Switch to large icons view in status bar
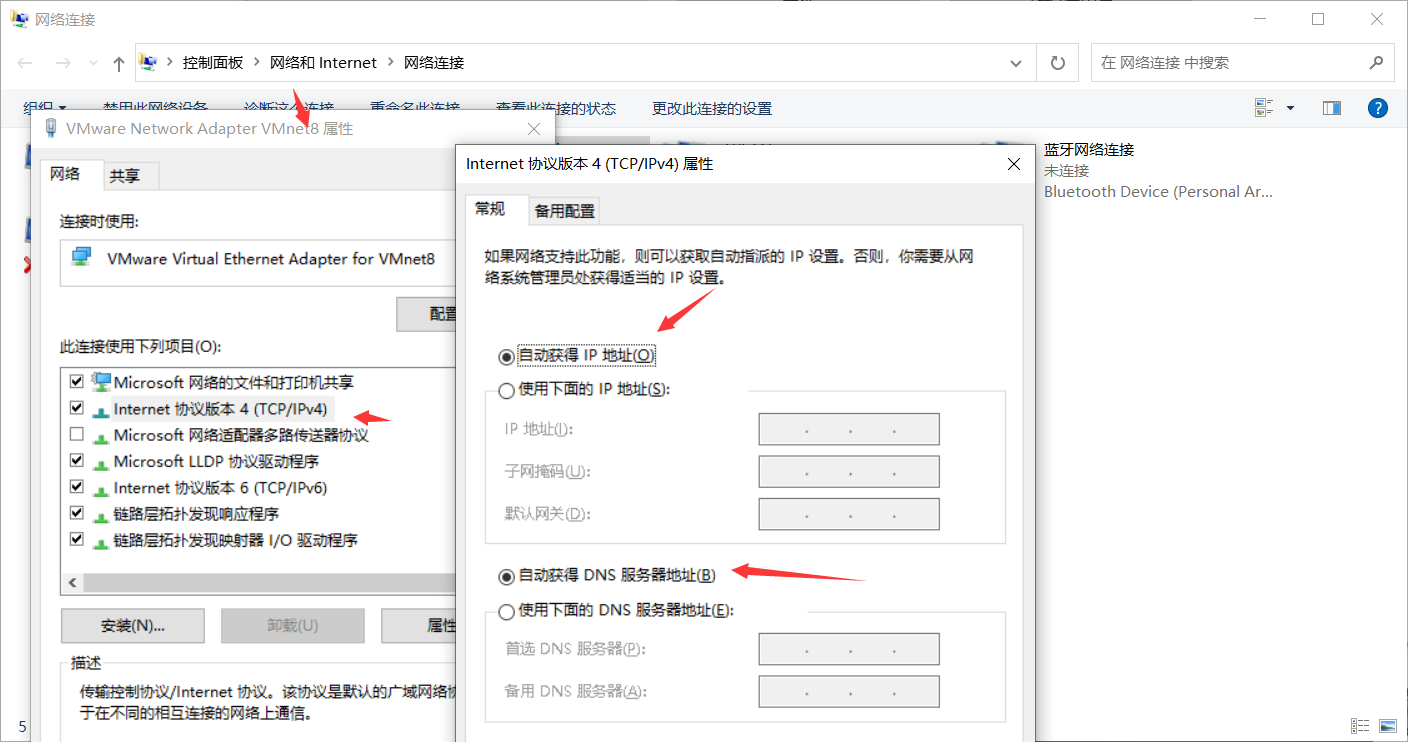This screenshot has width=1408, height=742. click(1387, 725)
